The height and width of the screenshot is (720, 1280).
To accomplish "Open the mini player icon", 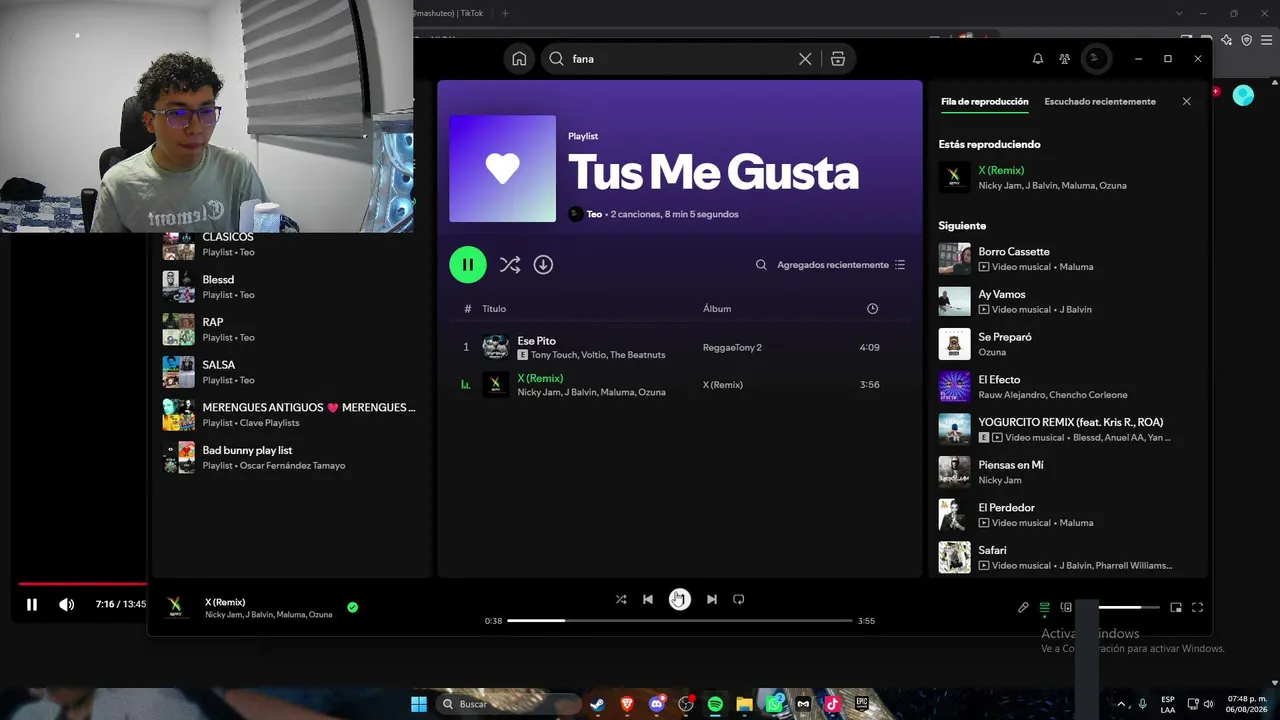I will pos(1176,607).
